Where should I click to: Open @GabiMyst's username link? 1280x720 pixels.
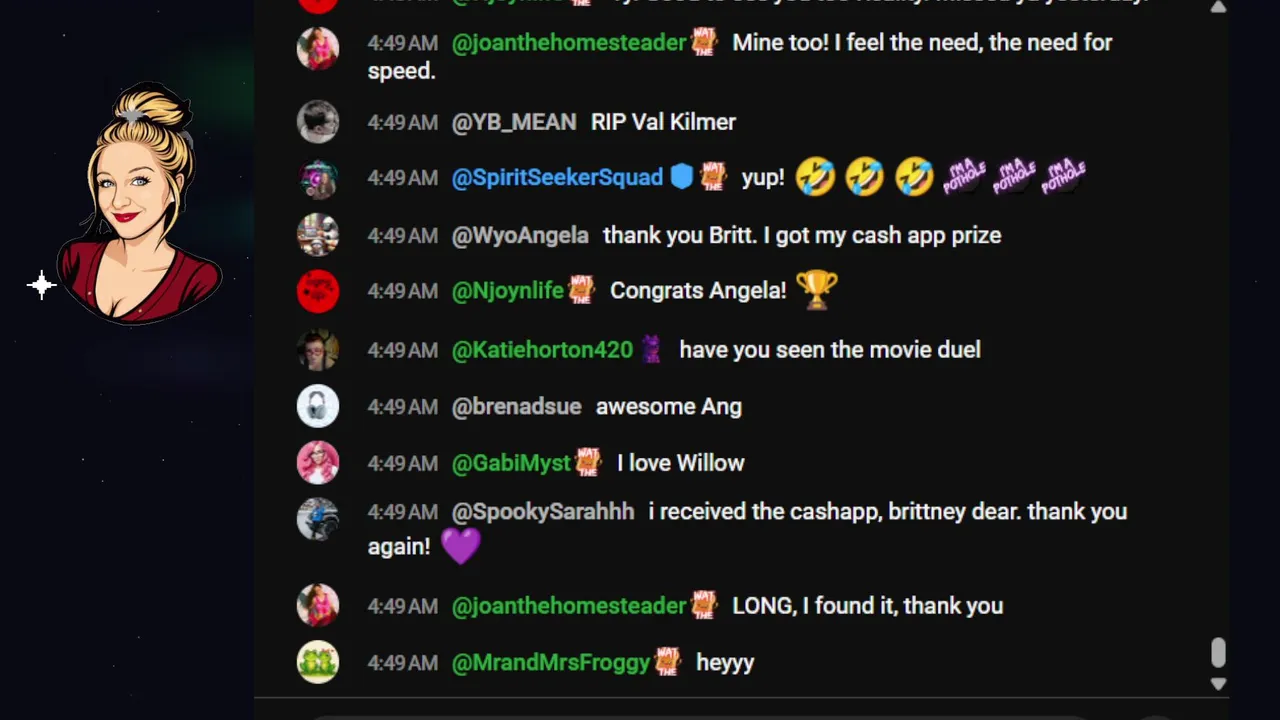tap(511, 463)
